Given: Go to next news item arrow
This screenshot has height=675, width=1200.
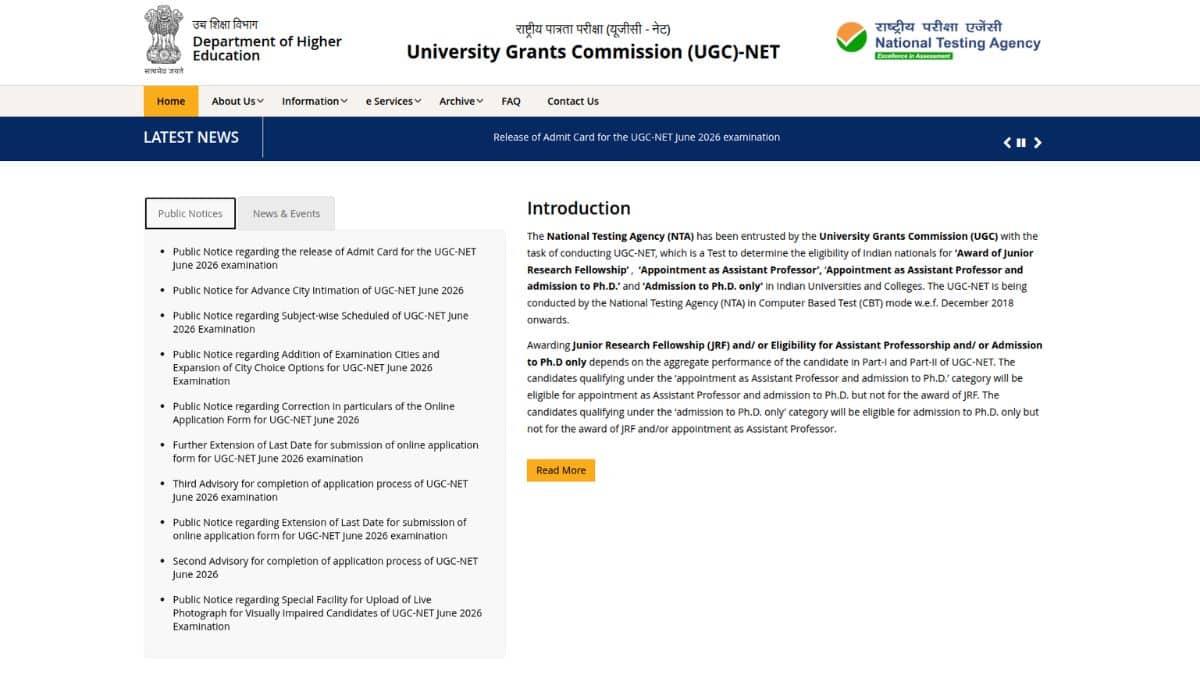Looking at the screenshot, I should (1037, 143).
